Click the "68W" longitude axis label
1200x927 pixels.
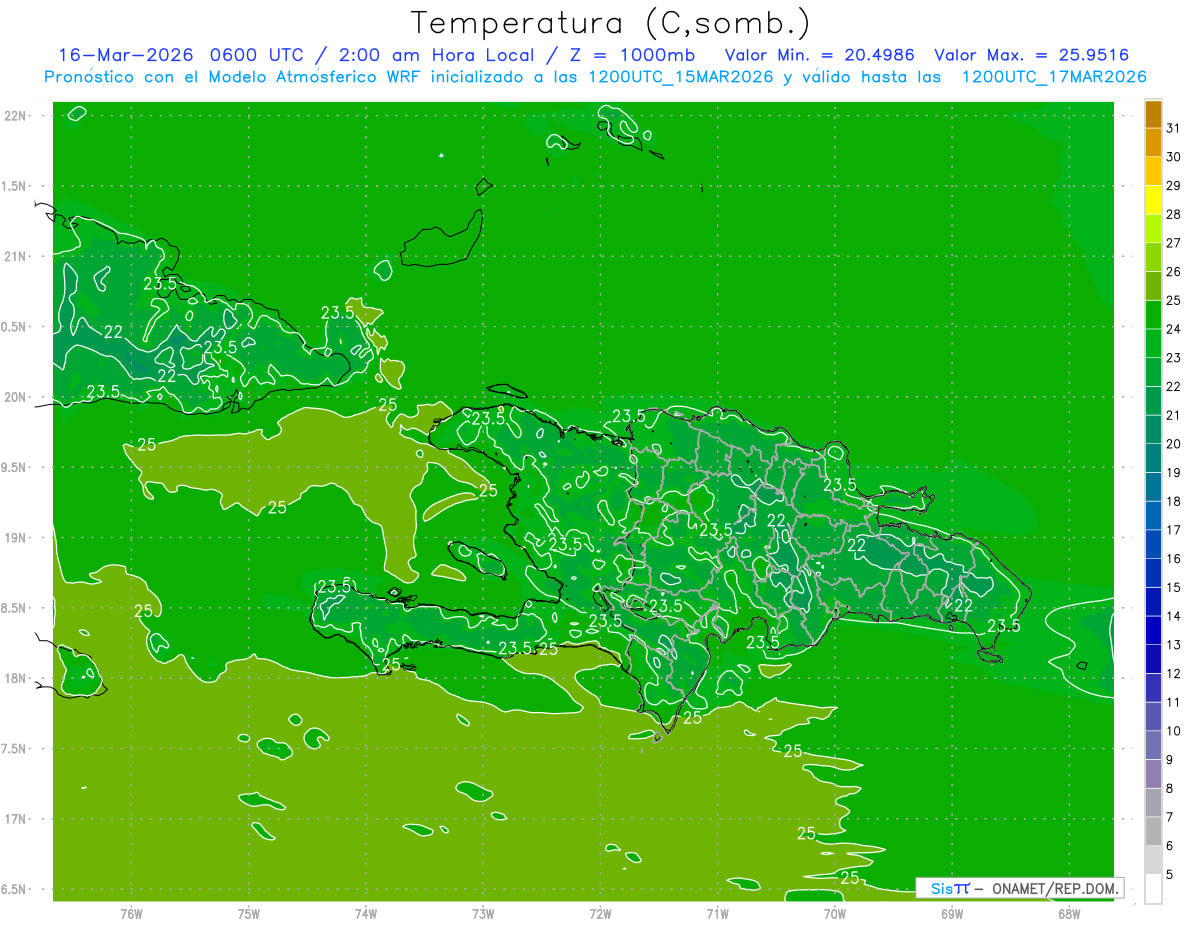tap(1069, 914)
